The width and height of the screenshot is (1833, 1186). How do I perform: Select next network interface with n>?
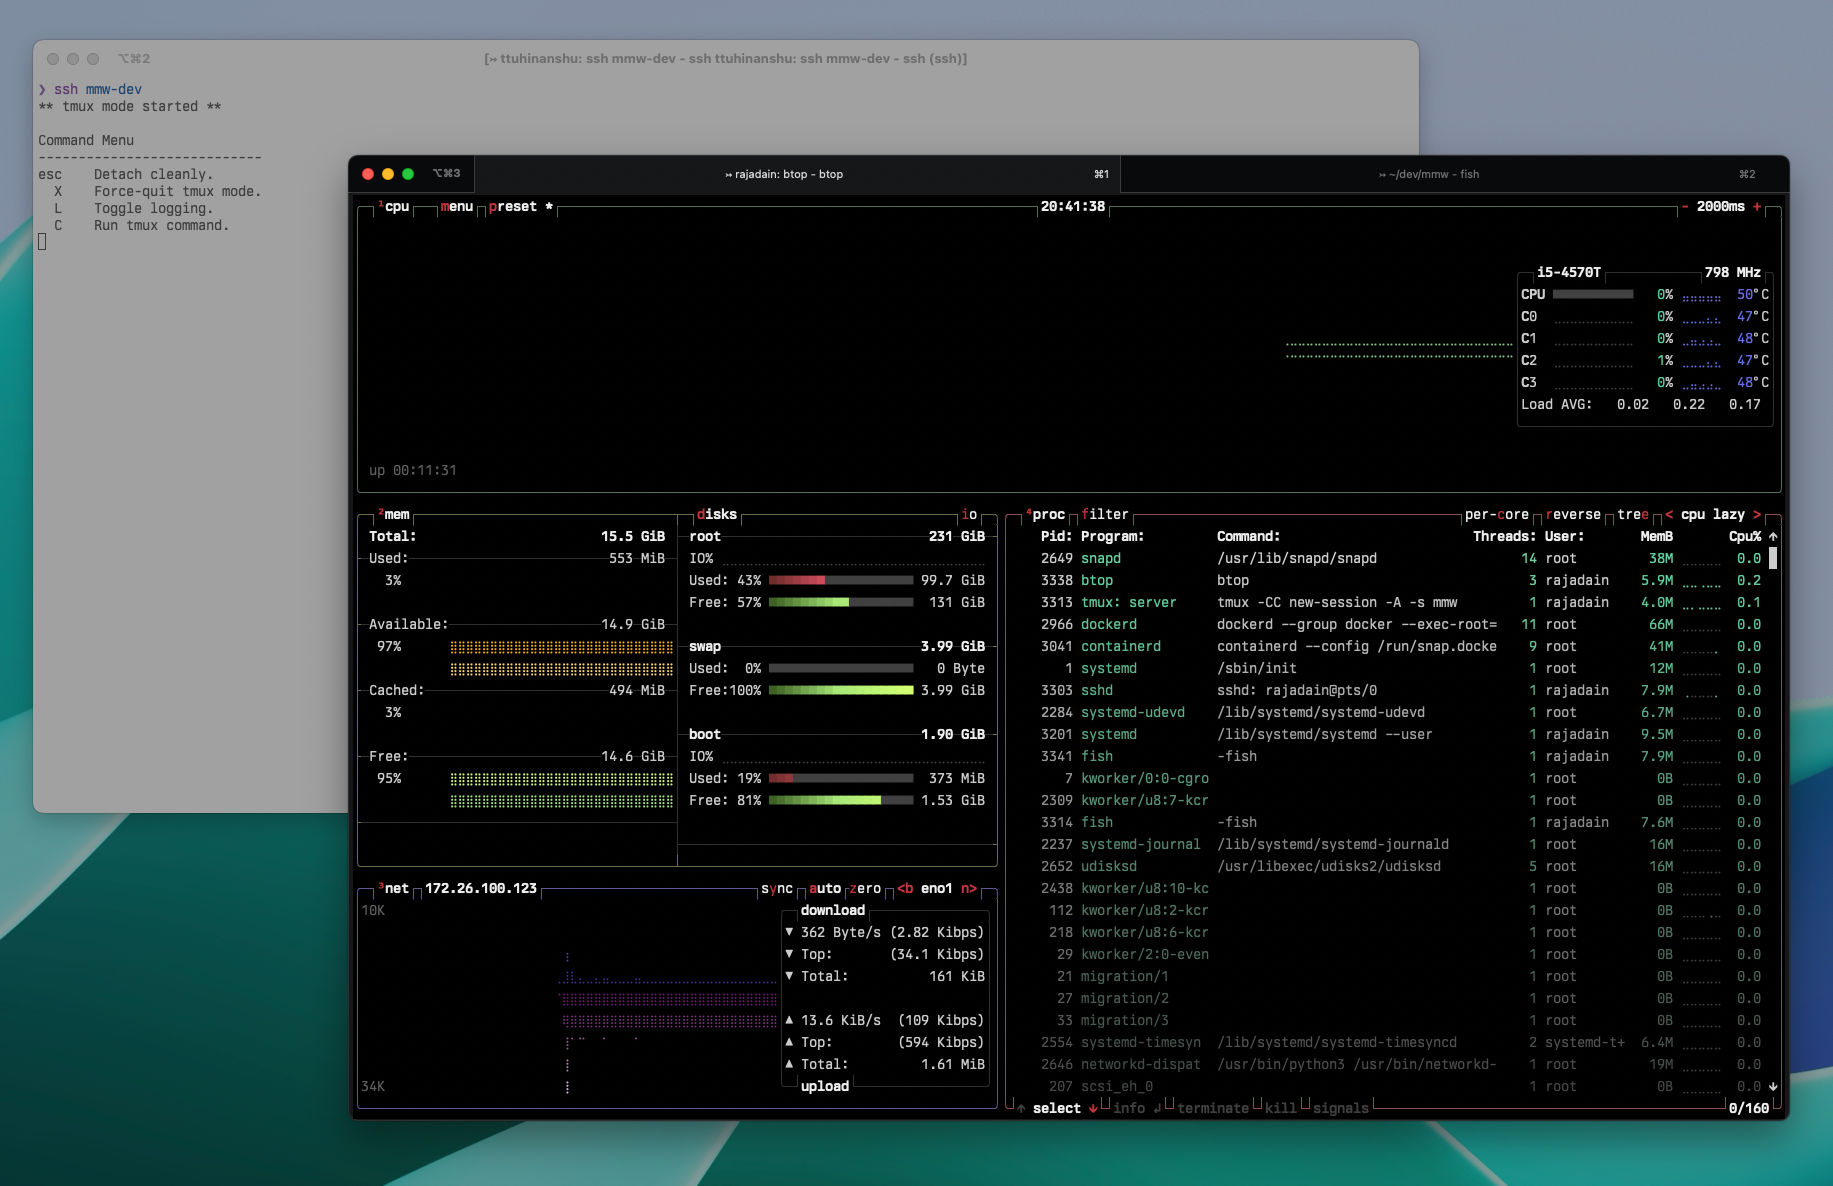tap(969, 889)
